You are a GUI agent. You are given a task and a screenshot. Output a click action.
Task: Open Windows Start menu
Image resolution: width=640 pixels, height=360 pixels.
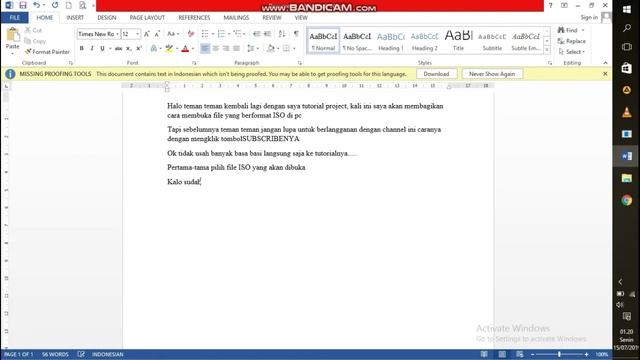coord(627,9)
